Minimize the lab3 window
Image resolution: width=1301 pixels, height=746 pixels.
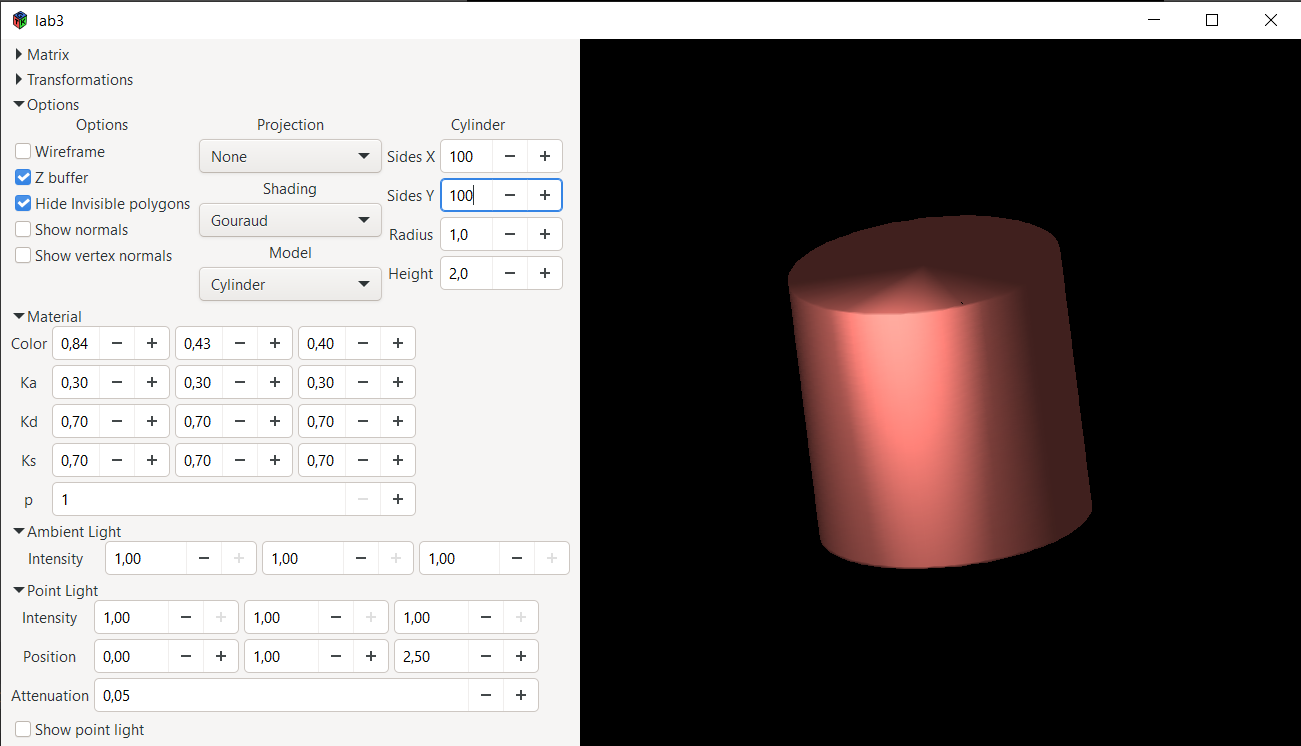[x=1154, y=20]
